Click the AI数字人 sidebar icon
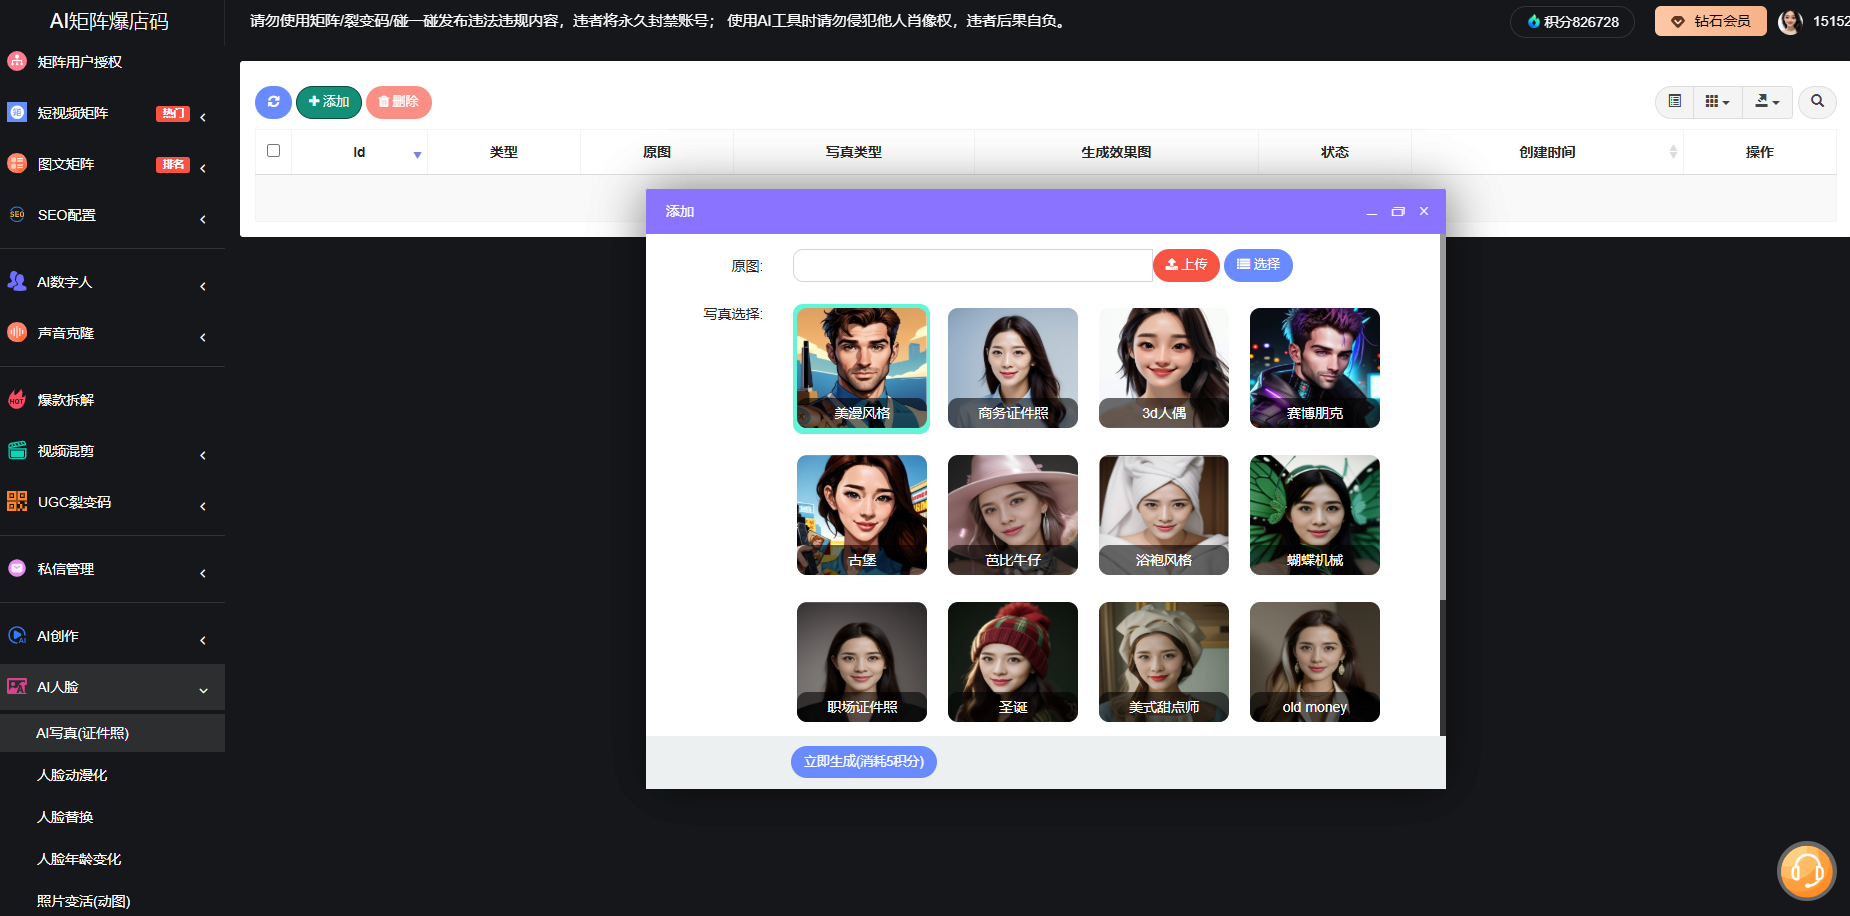 click(x=17, y=281)
